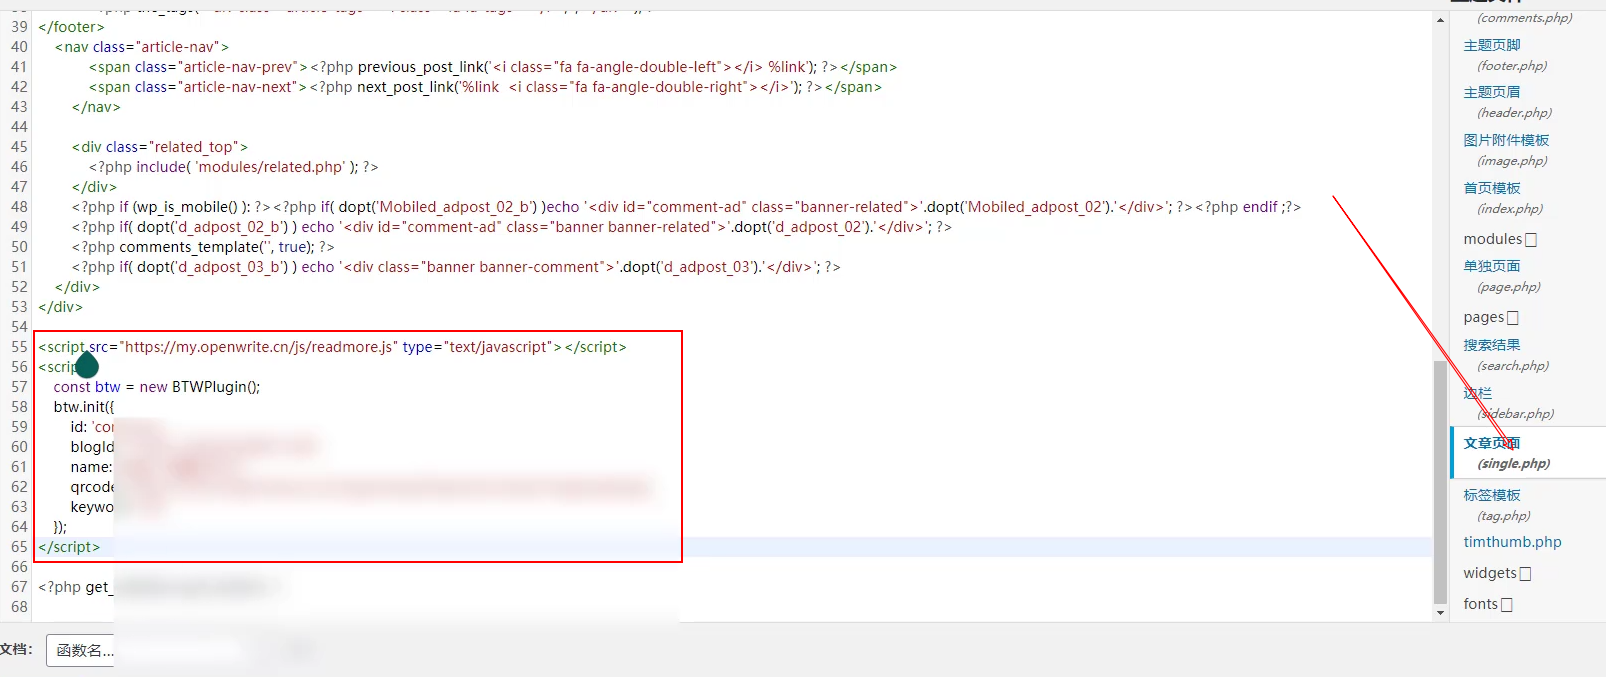This screenshot has width=1606, height=677.
Task: Click the code editor scrollbar up arrow
Action: 1440,20
